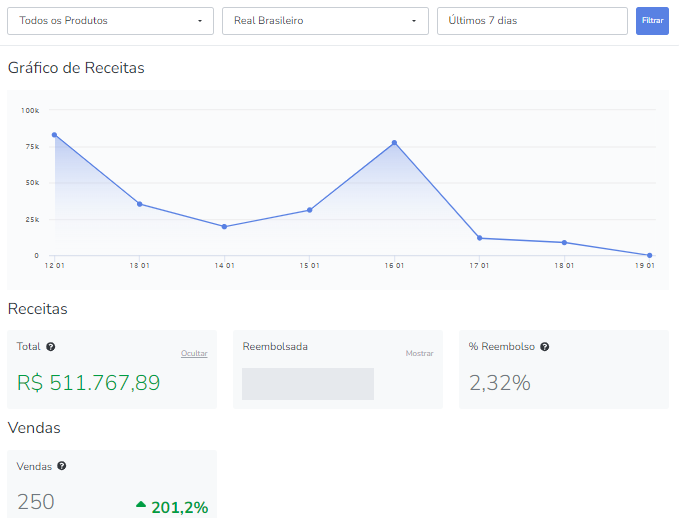Image resolution: width=679 pixels, height=518 pixels.
Task: Click the Gráfico de Receitas heading
Action: pos(76,68)
